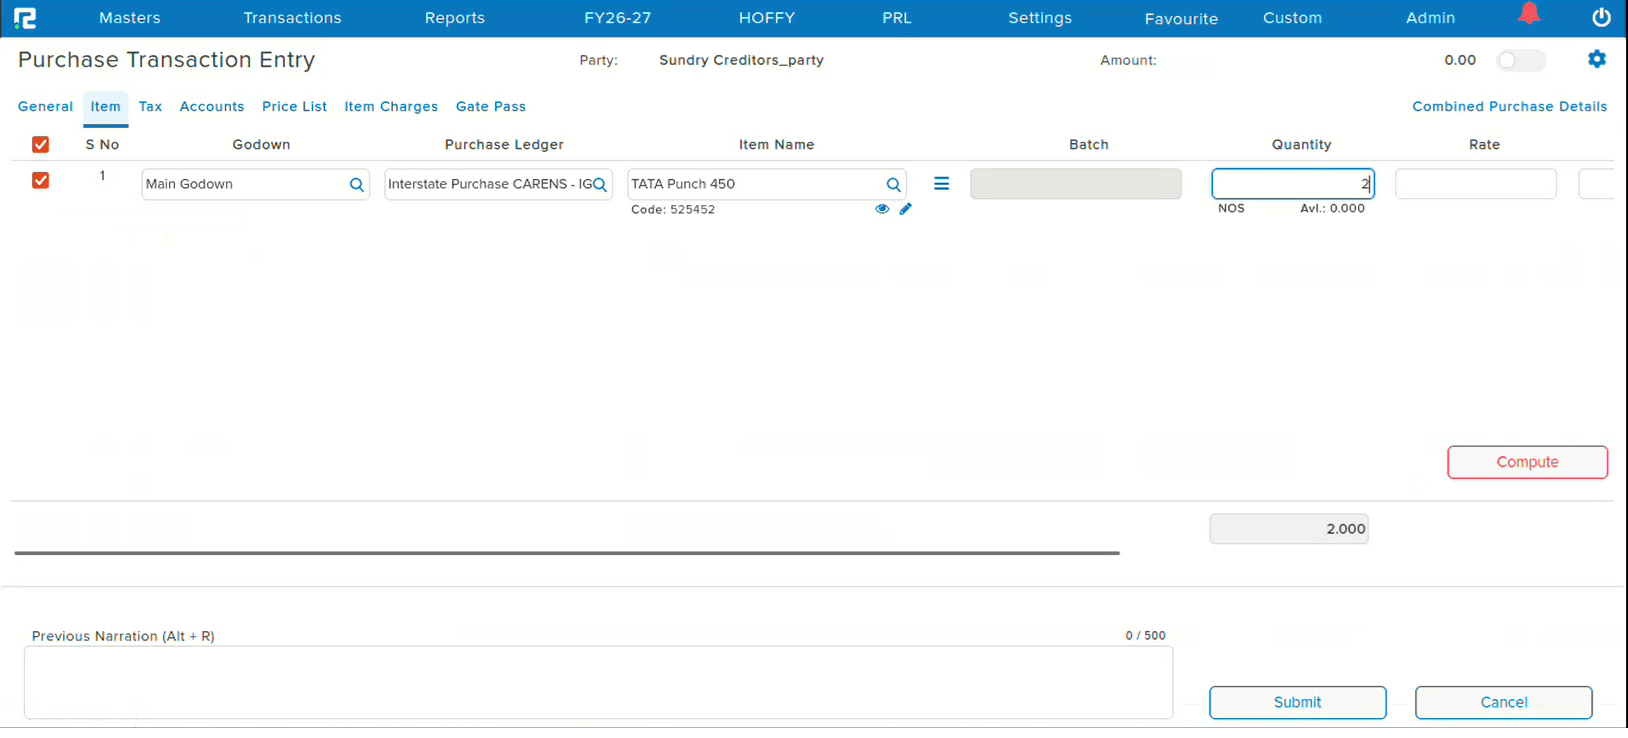This screenshot has width=1628, height=738.
Task: Toggle the switch next to the amount
Action: click(x=1521, y=60)
